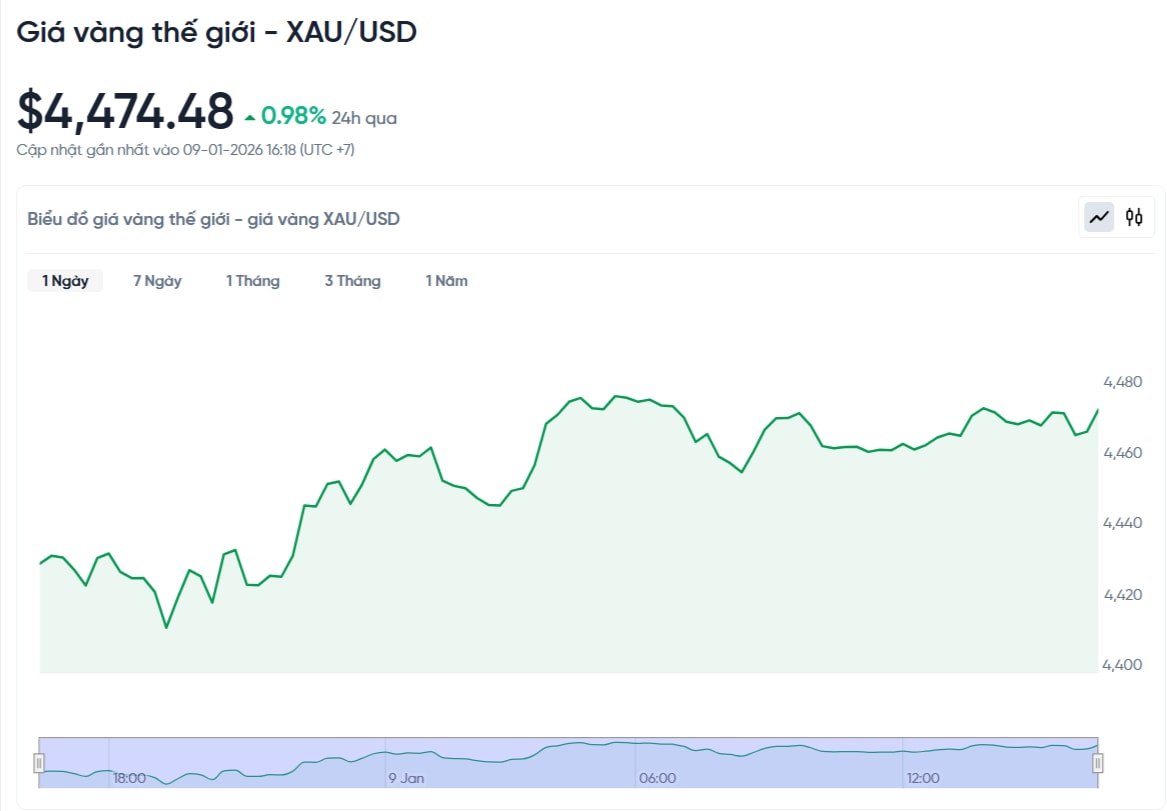Click the green up-arrow change indicator
The height and width of the screenshot is (811, 1167).
pos(250,118)
